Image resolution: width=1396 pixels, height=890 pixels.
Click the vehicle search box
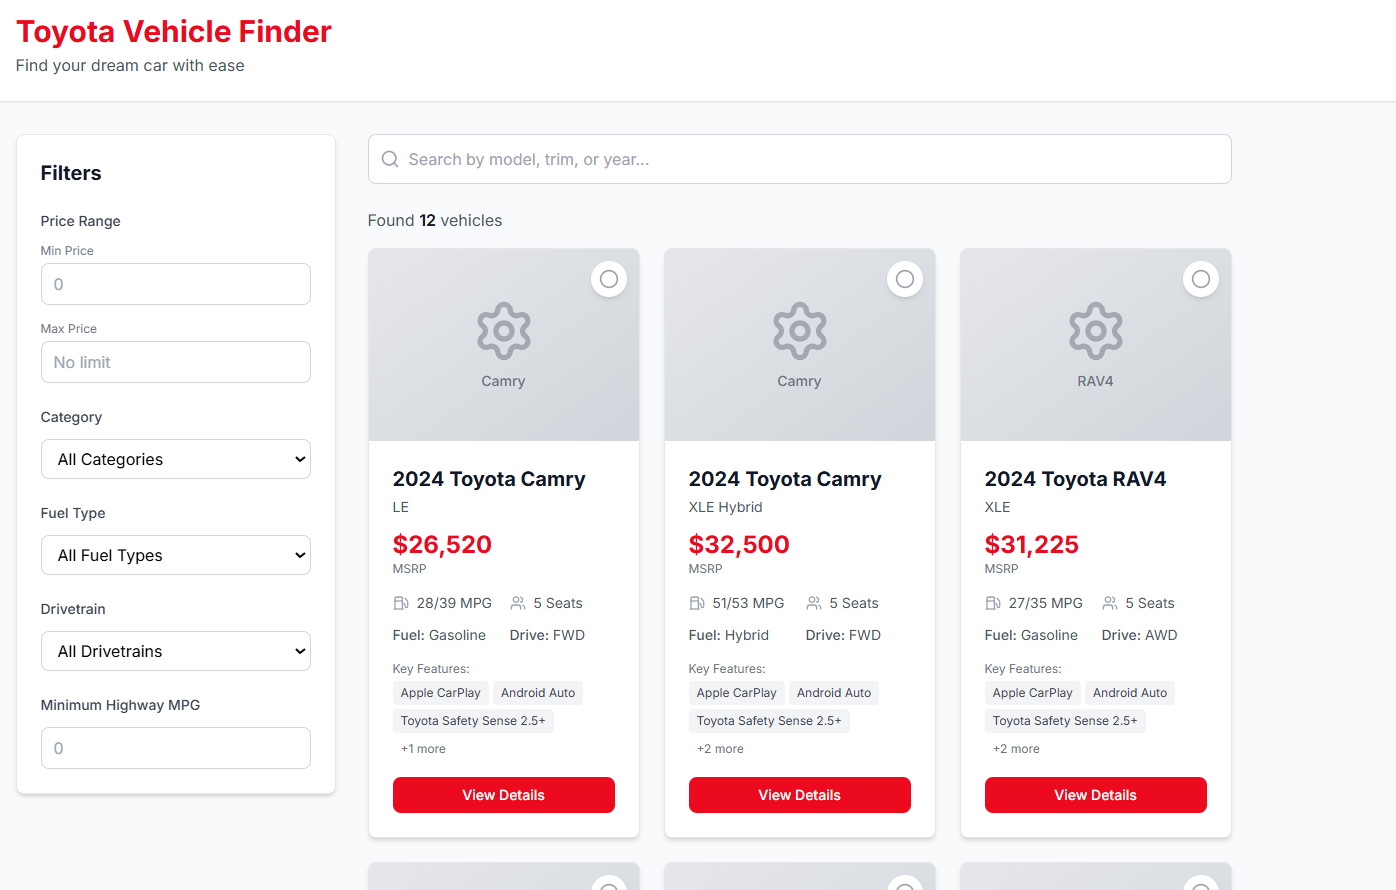[x=800, y=159]
